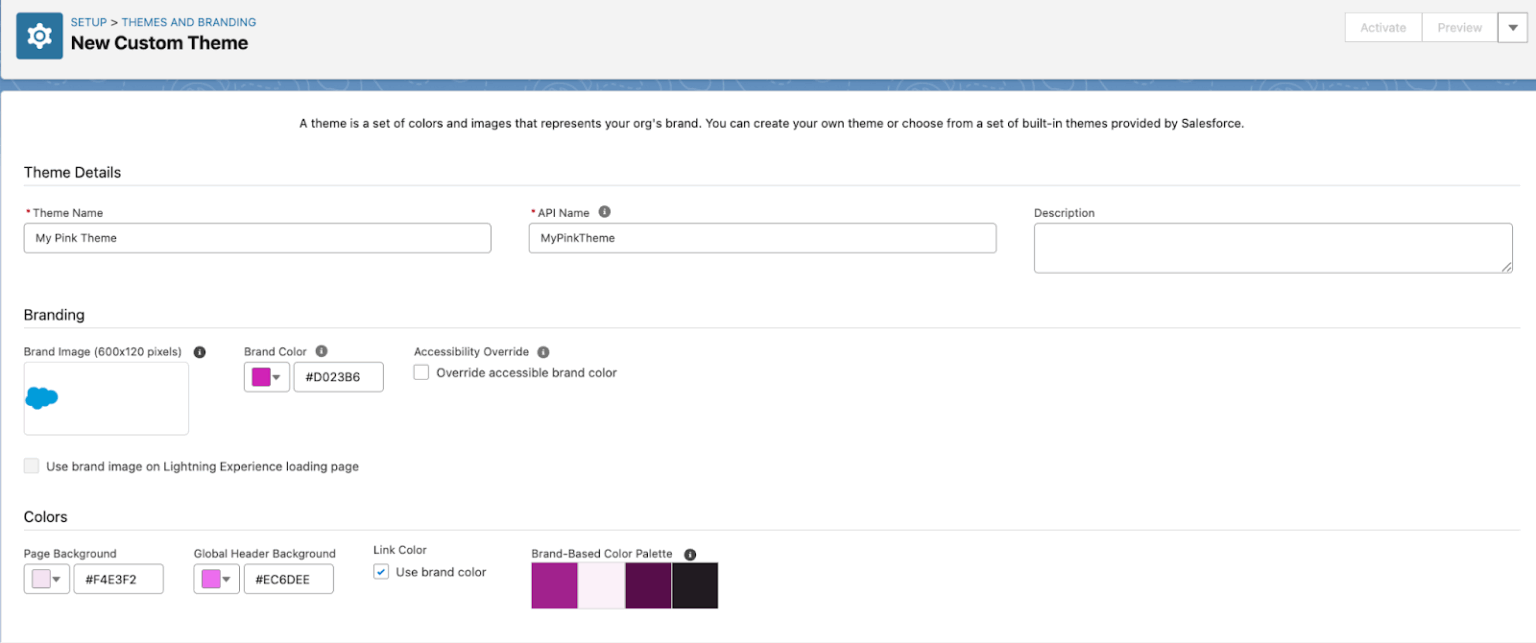Click the API Name info icon
This screenshot has width=1536, height=643.
(x=604, y=212)
